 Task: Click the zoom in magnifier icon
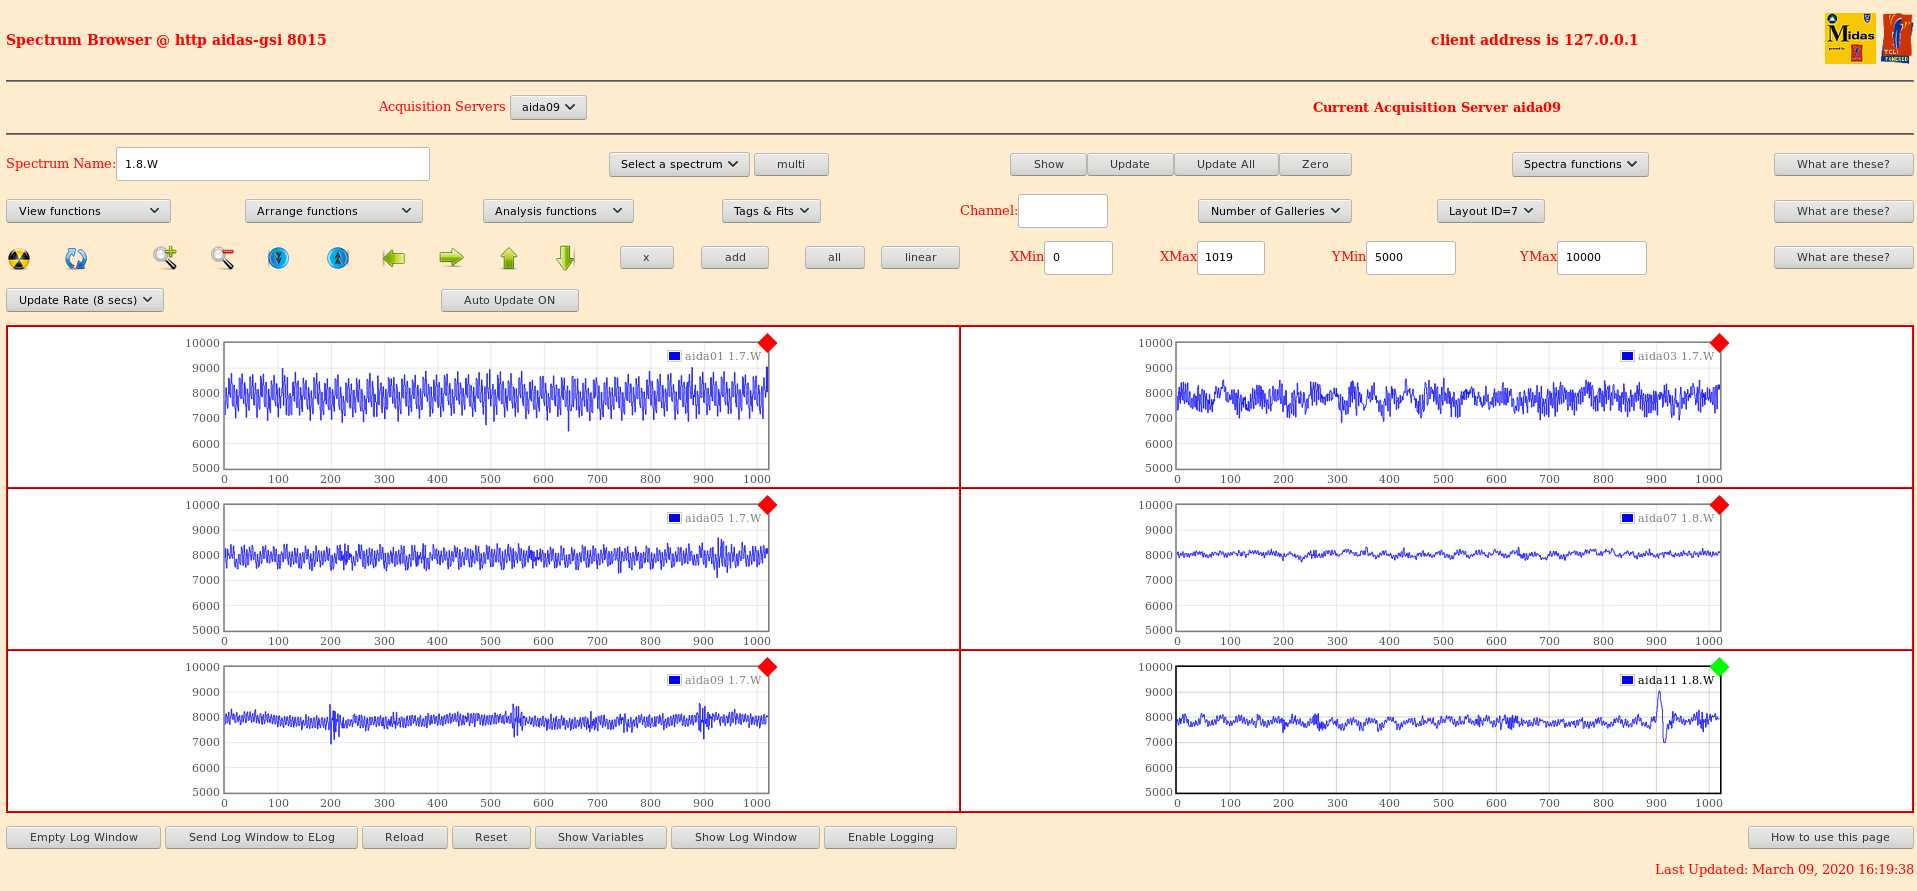coord(165,258)
